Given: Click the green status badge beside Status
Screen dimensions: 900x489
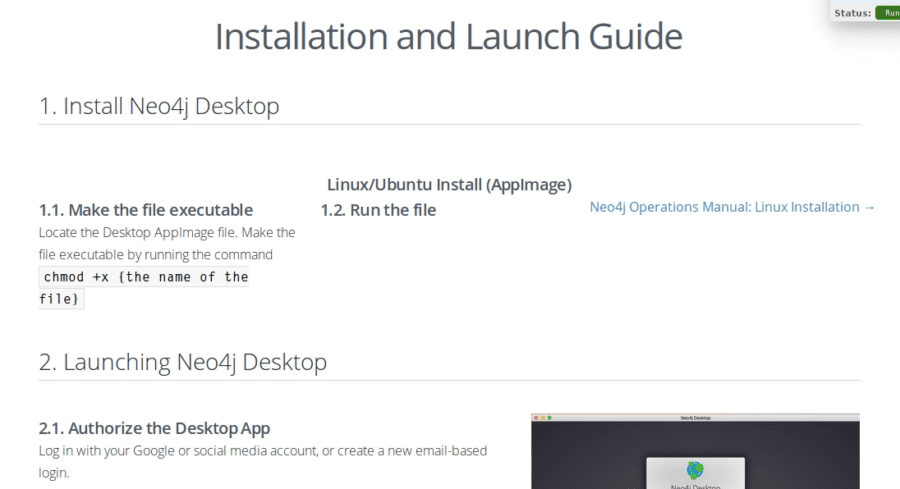Looking at the screenshot, I should tap(888, 13).
